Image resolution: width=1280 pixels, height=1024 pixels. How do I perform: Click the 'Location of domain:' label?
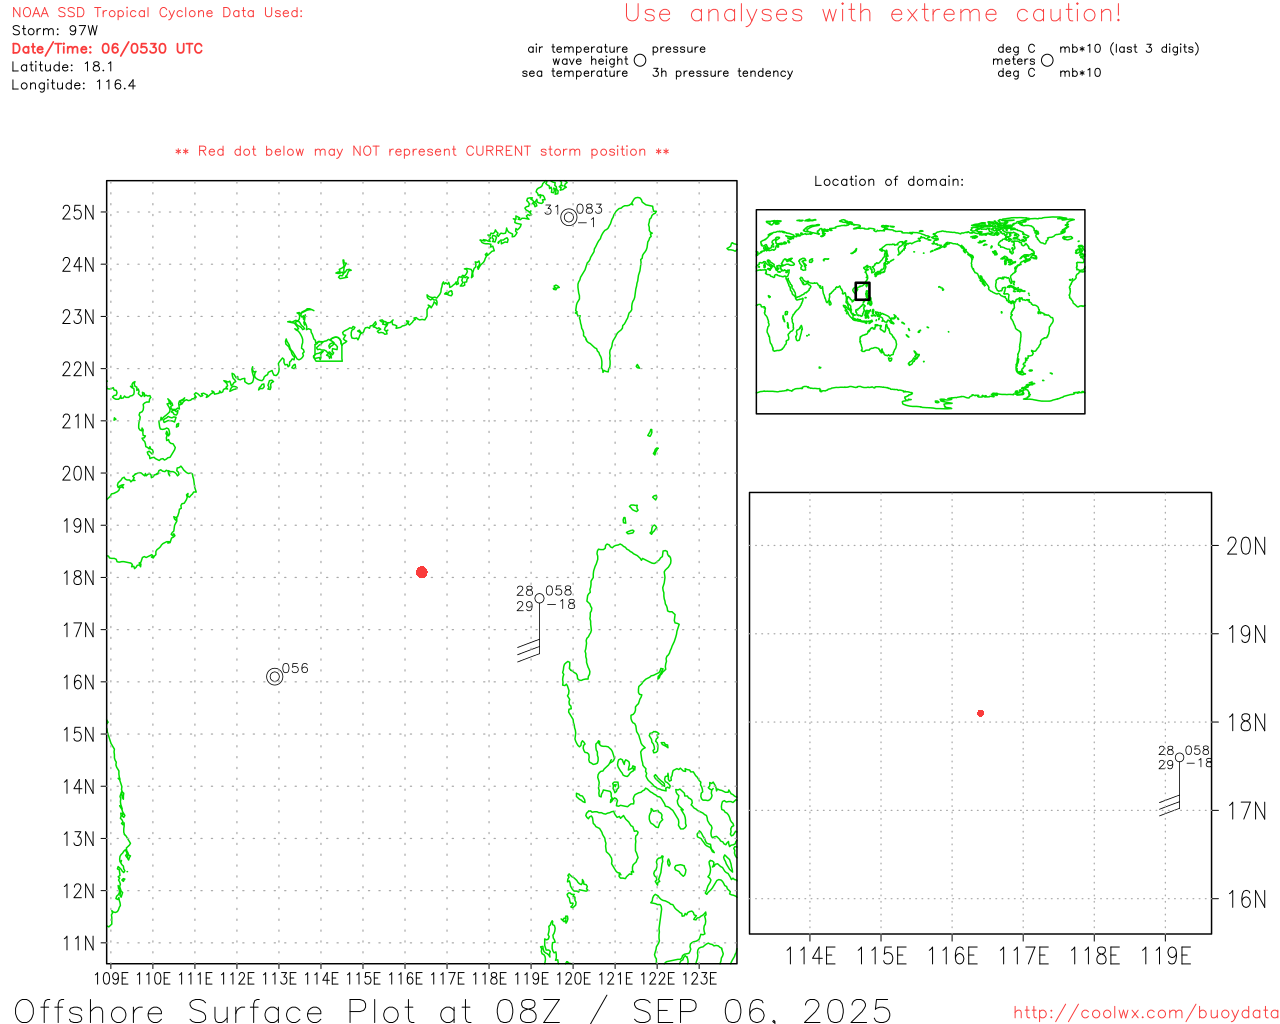(889, 181)
